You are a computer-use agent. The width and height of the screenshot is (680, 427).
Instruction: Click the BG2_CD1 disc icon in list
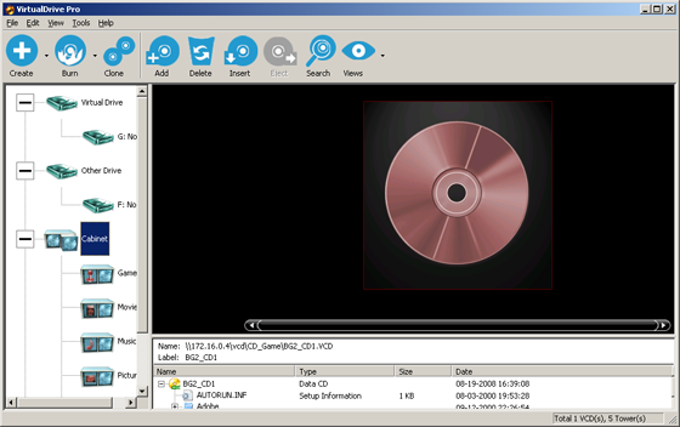pos(174,384)
